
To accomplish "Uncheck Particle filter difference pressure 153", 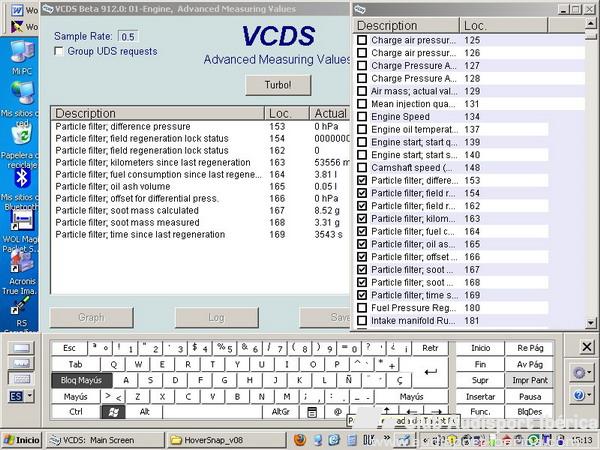I will click(362, 180).
